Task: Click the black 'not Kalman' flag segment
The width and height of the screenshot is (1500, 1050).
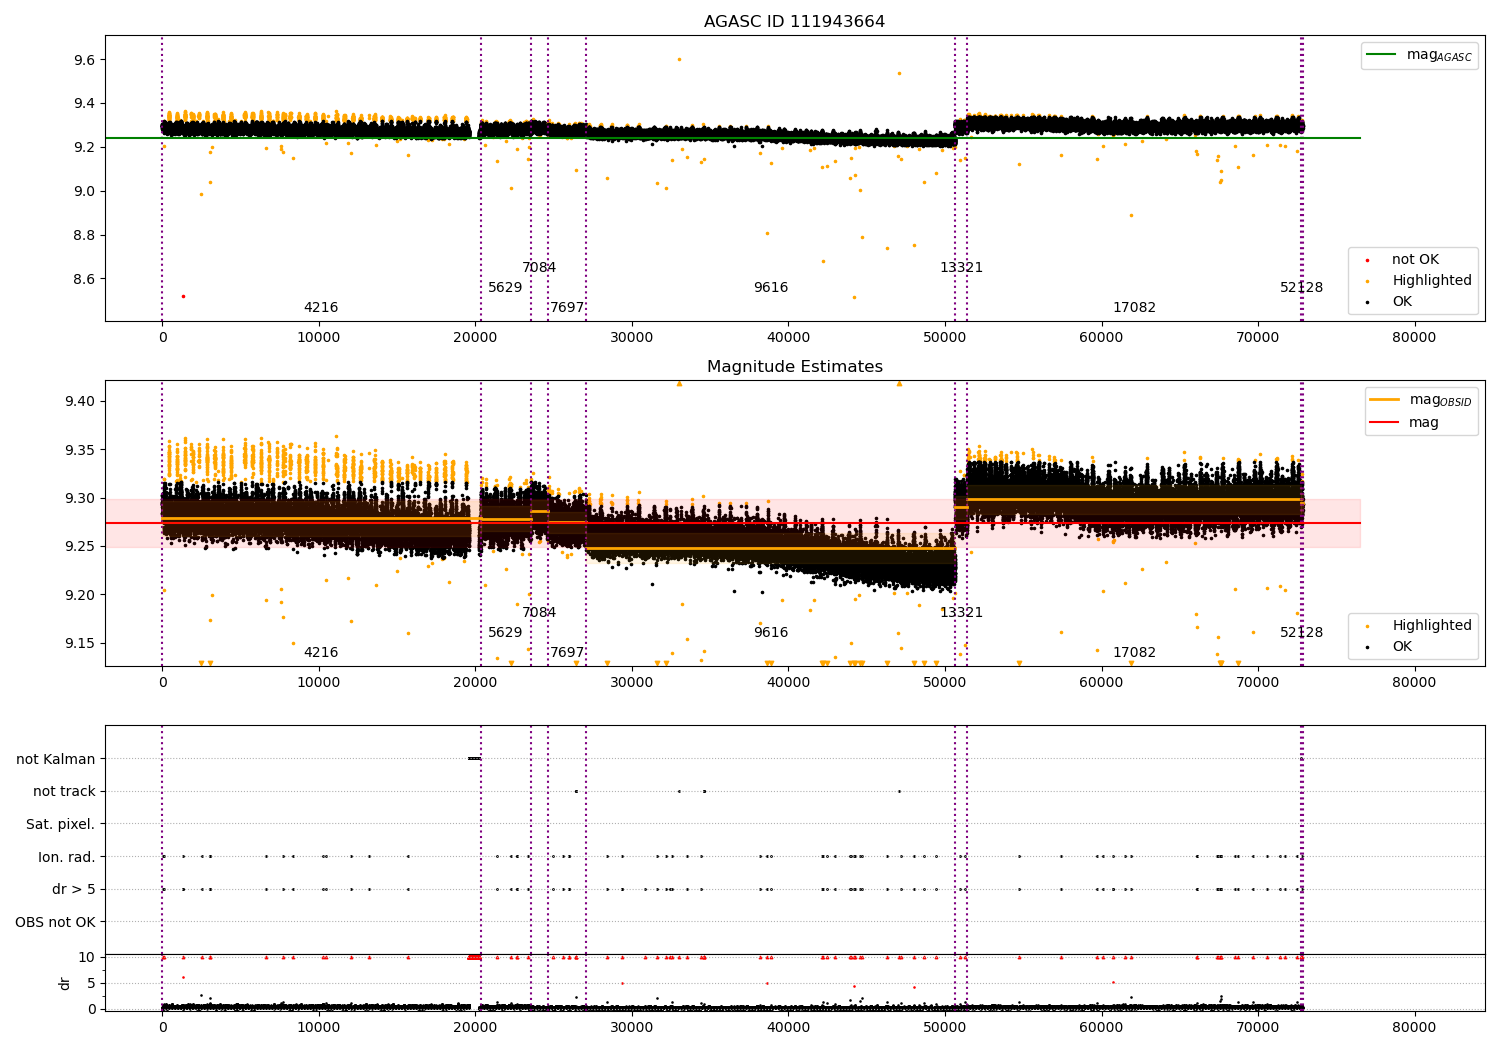Action: point(474,759)
